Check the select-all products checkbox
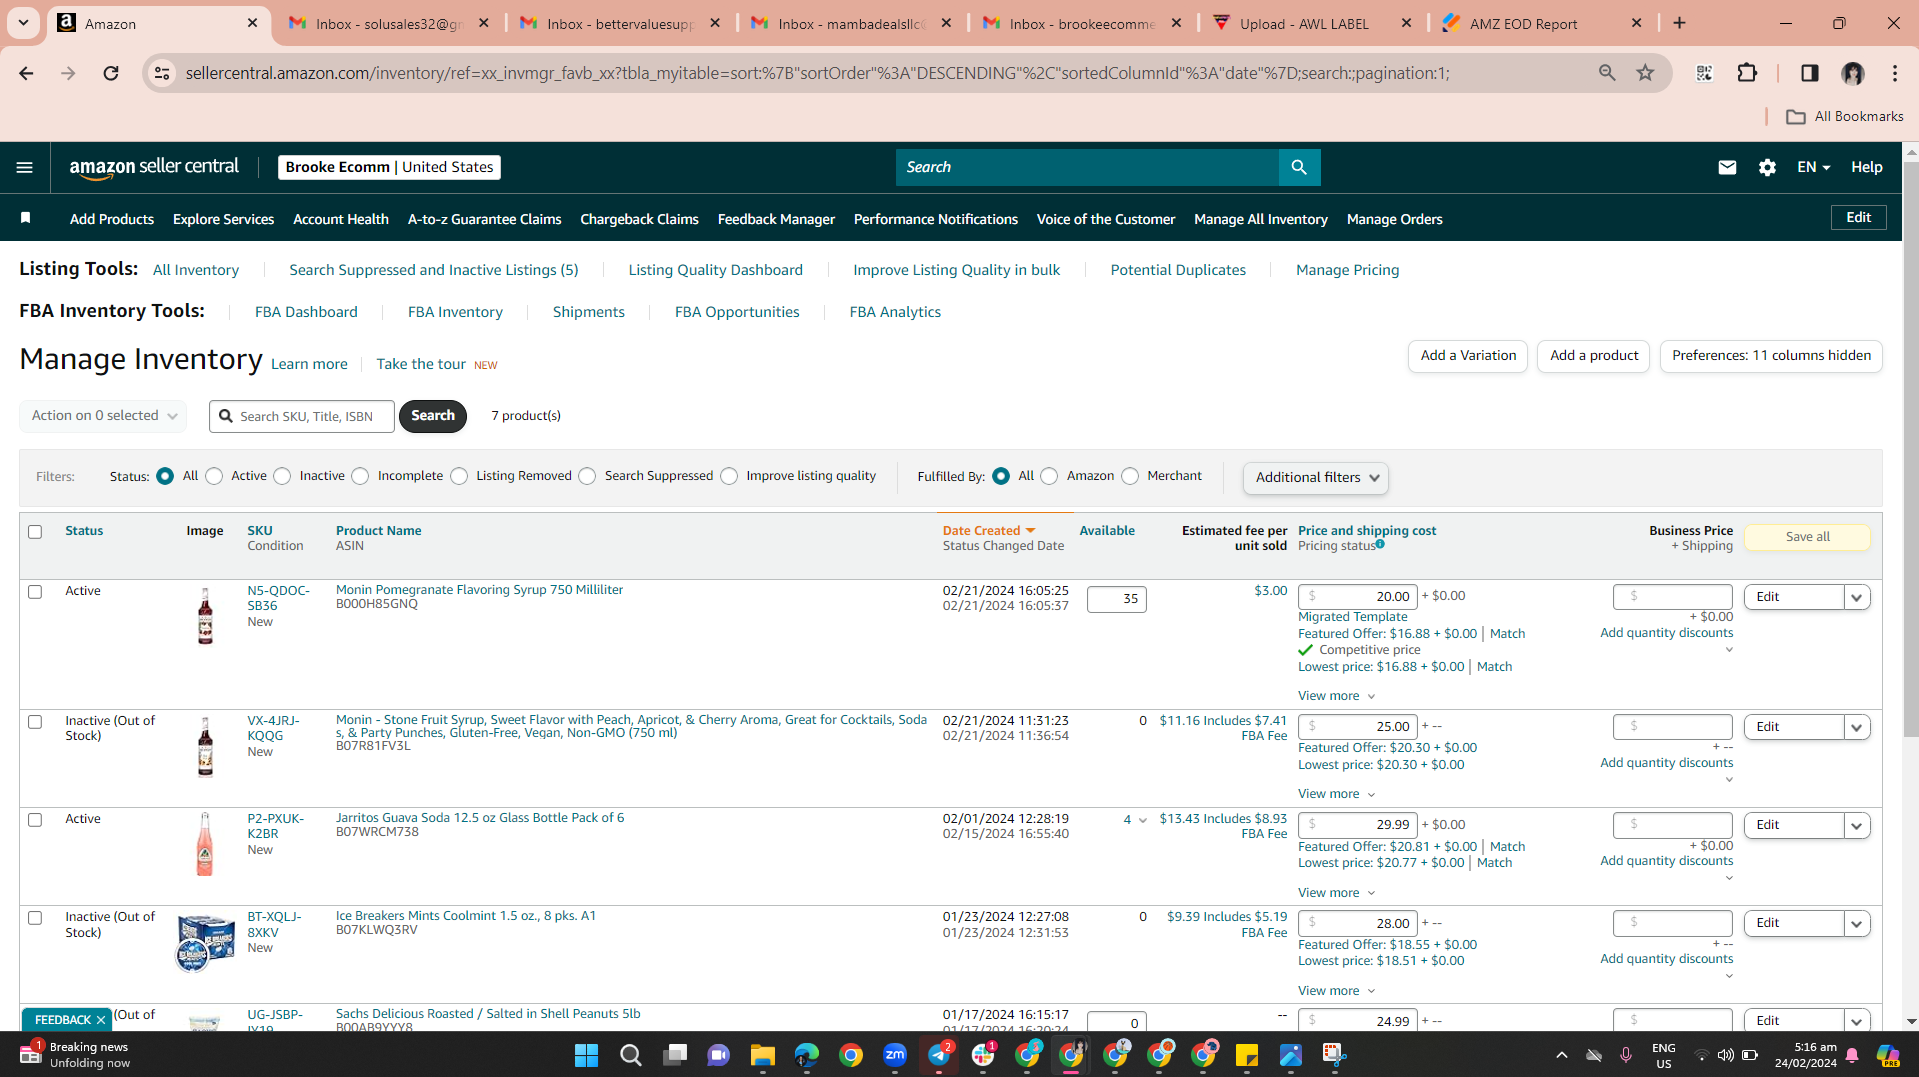Screen dimensions: 1919x1077 tap(35, 532)
